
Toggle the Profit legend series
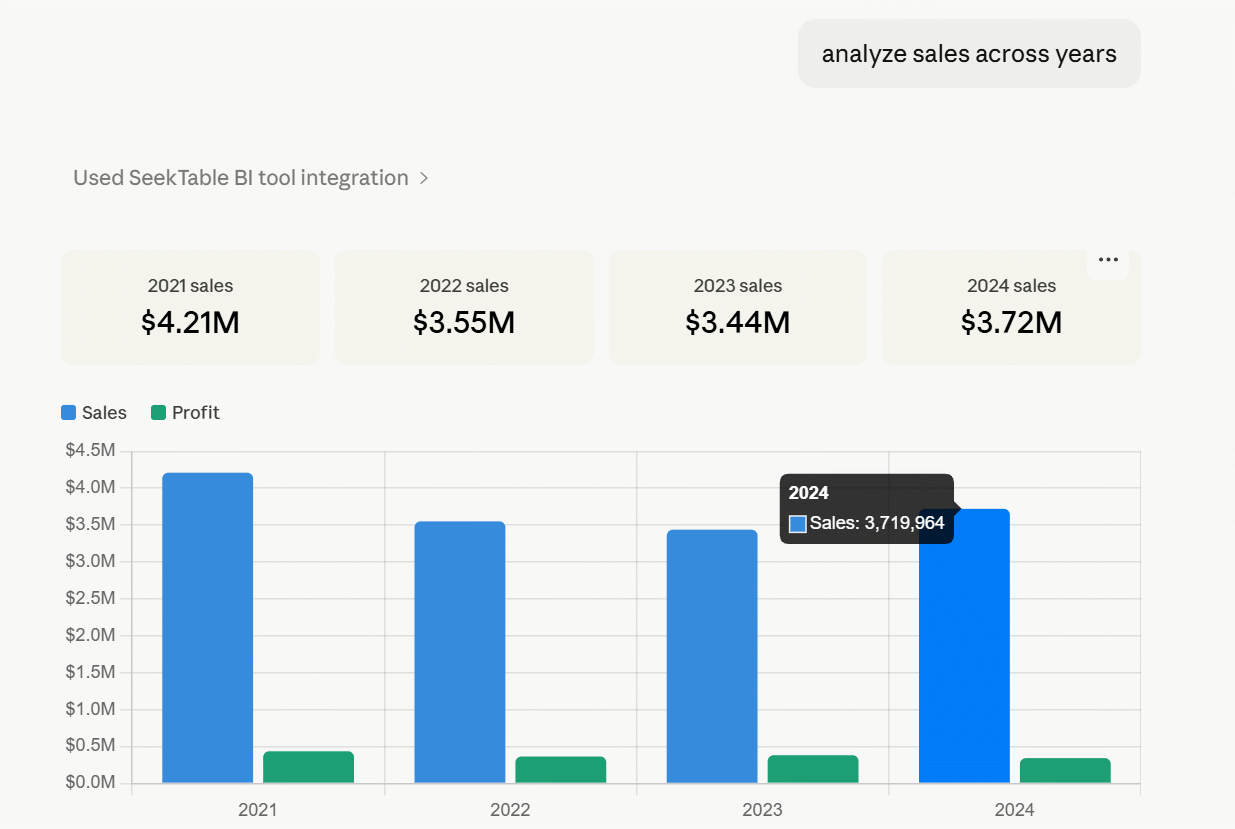(x=185, y=413)
